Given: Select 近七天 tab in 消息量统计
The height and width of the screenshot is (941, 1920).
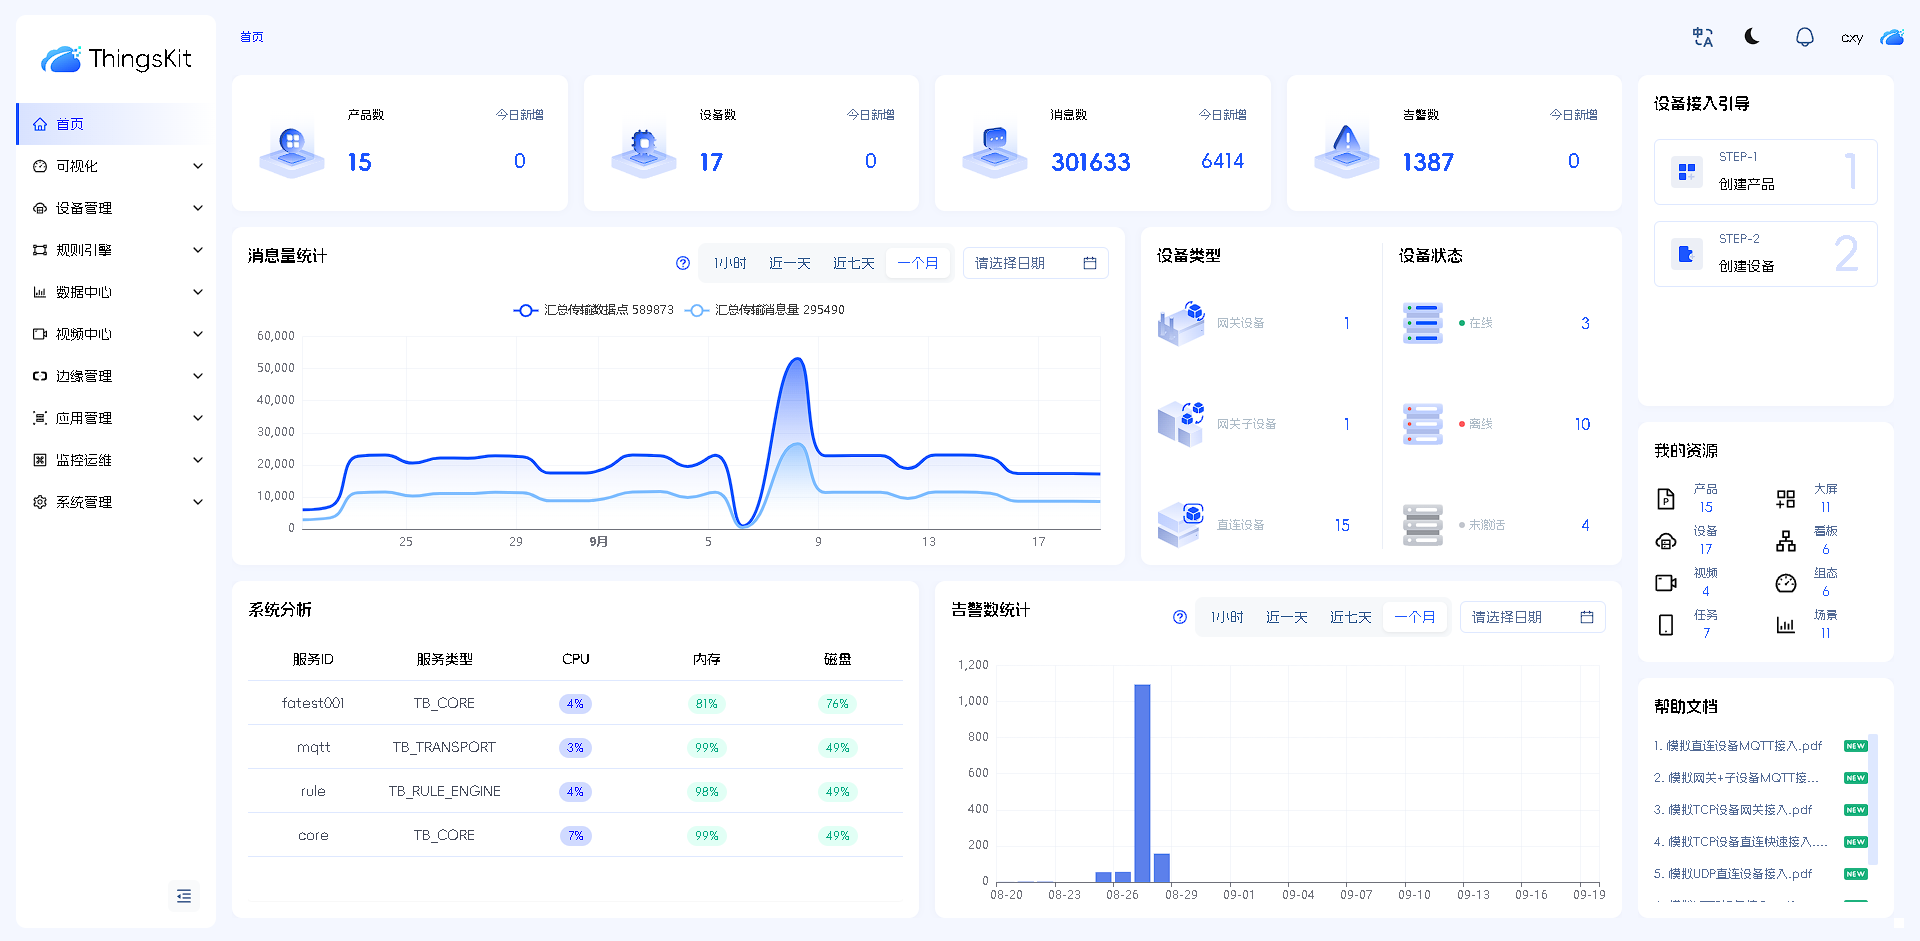Looking at the screenshot, I should pos(853,263).
